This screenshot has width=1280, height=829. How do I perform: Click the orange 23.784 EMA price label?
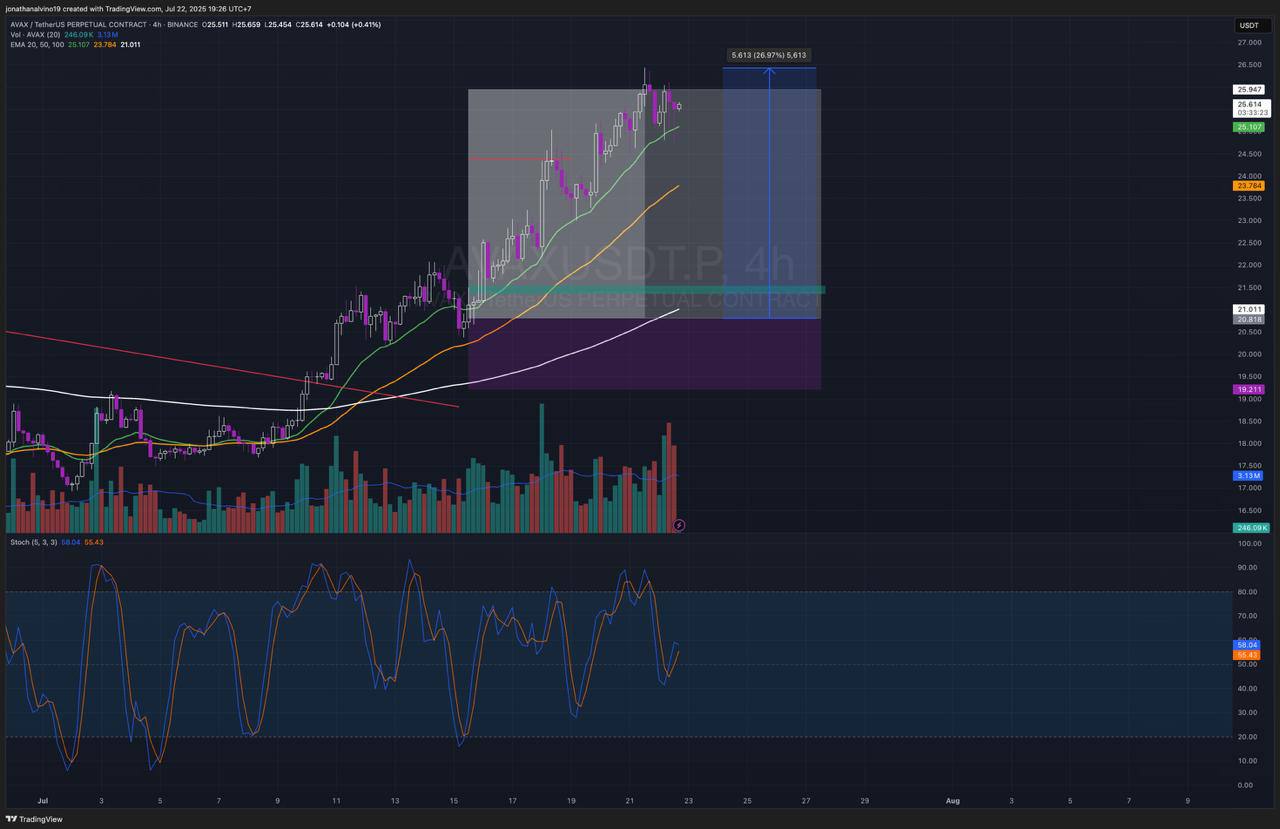1249,185
